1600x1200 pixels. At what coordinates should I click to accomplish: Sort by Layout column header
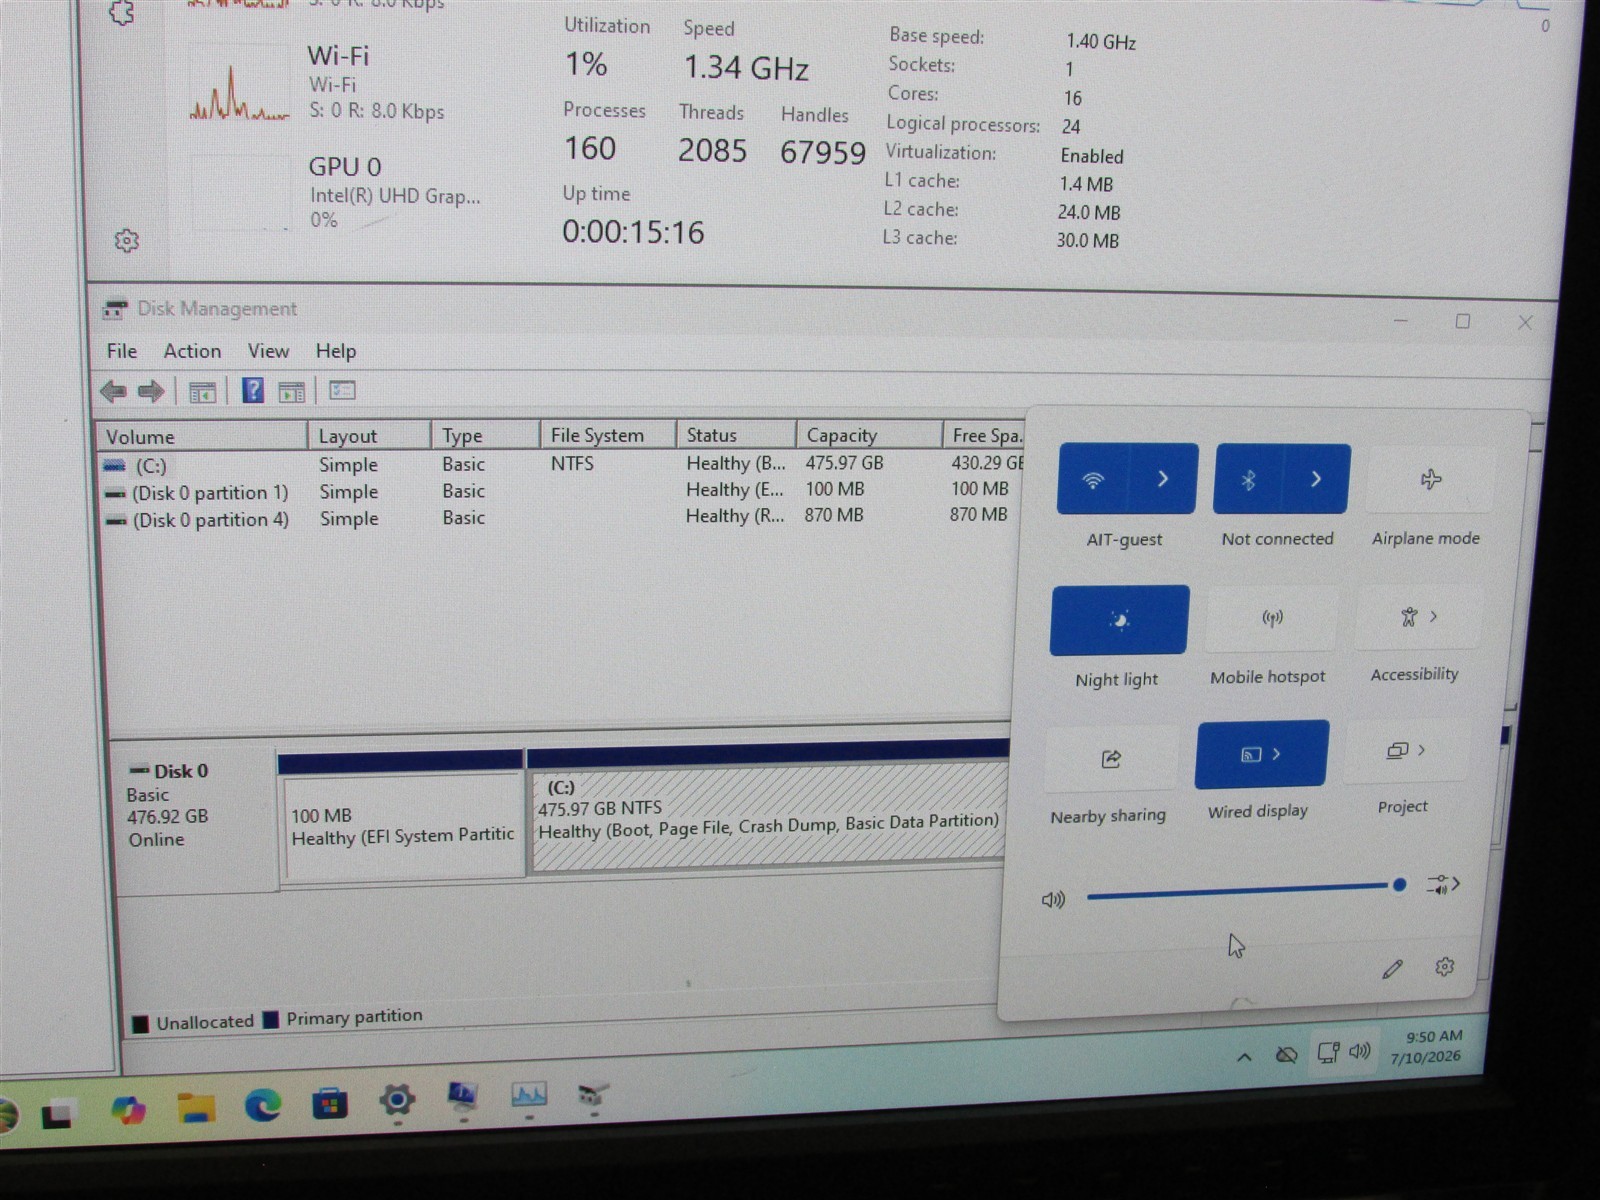click(369, 436)
